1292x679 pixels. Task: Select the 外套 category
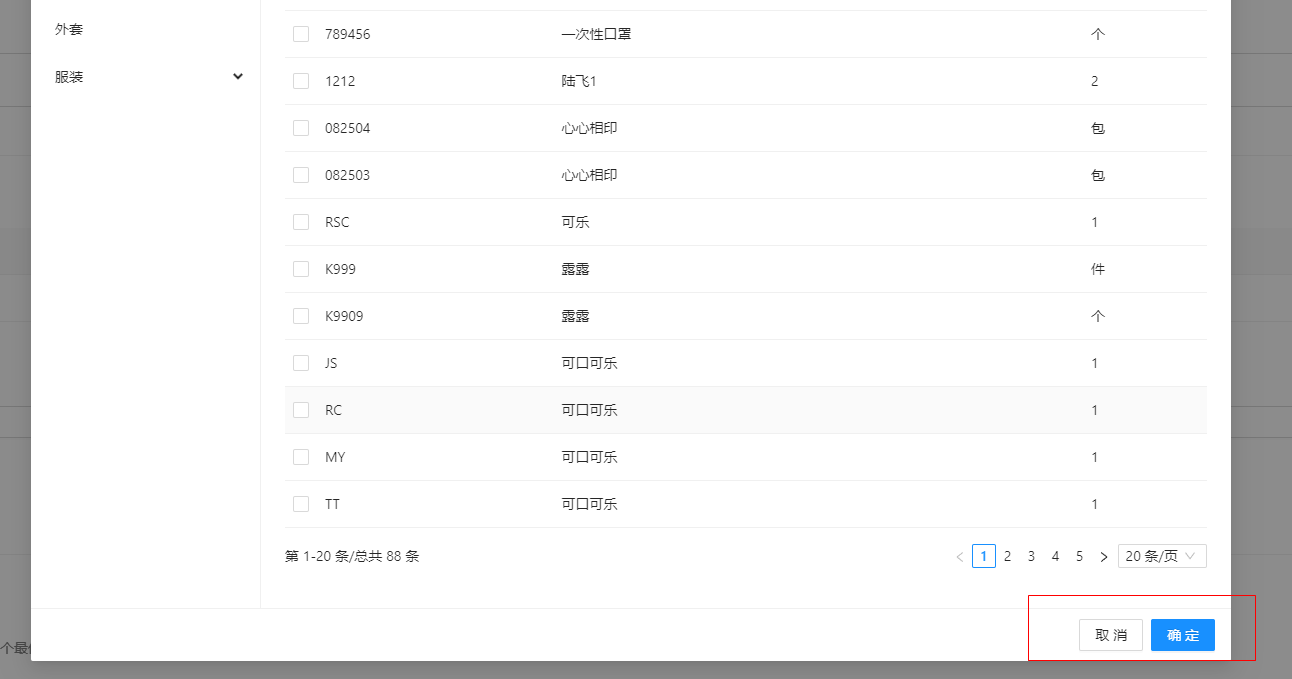point(69,29)
